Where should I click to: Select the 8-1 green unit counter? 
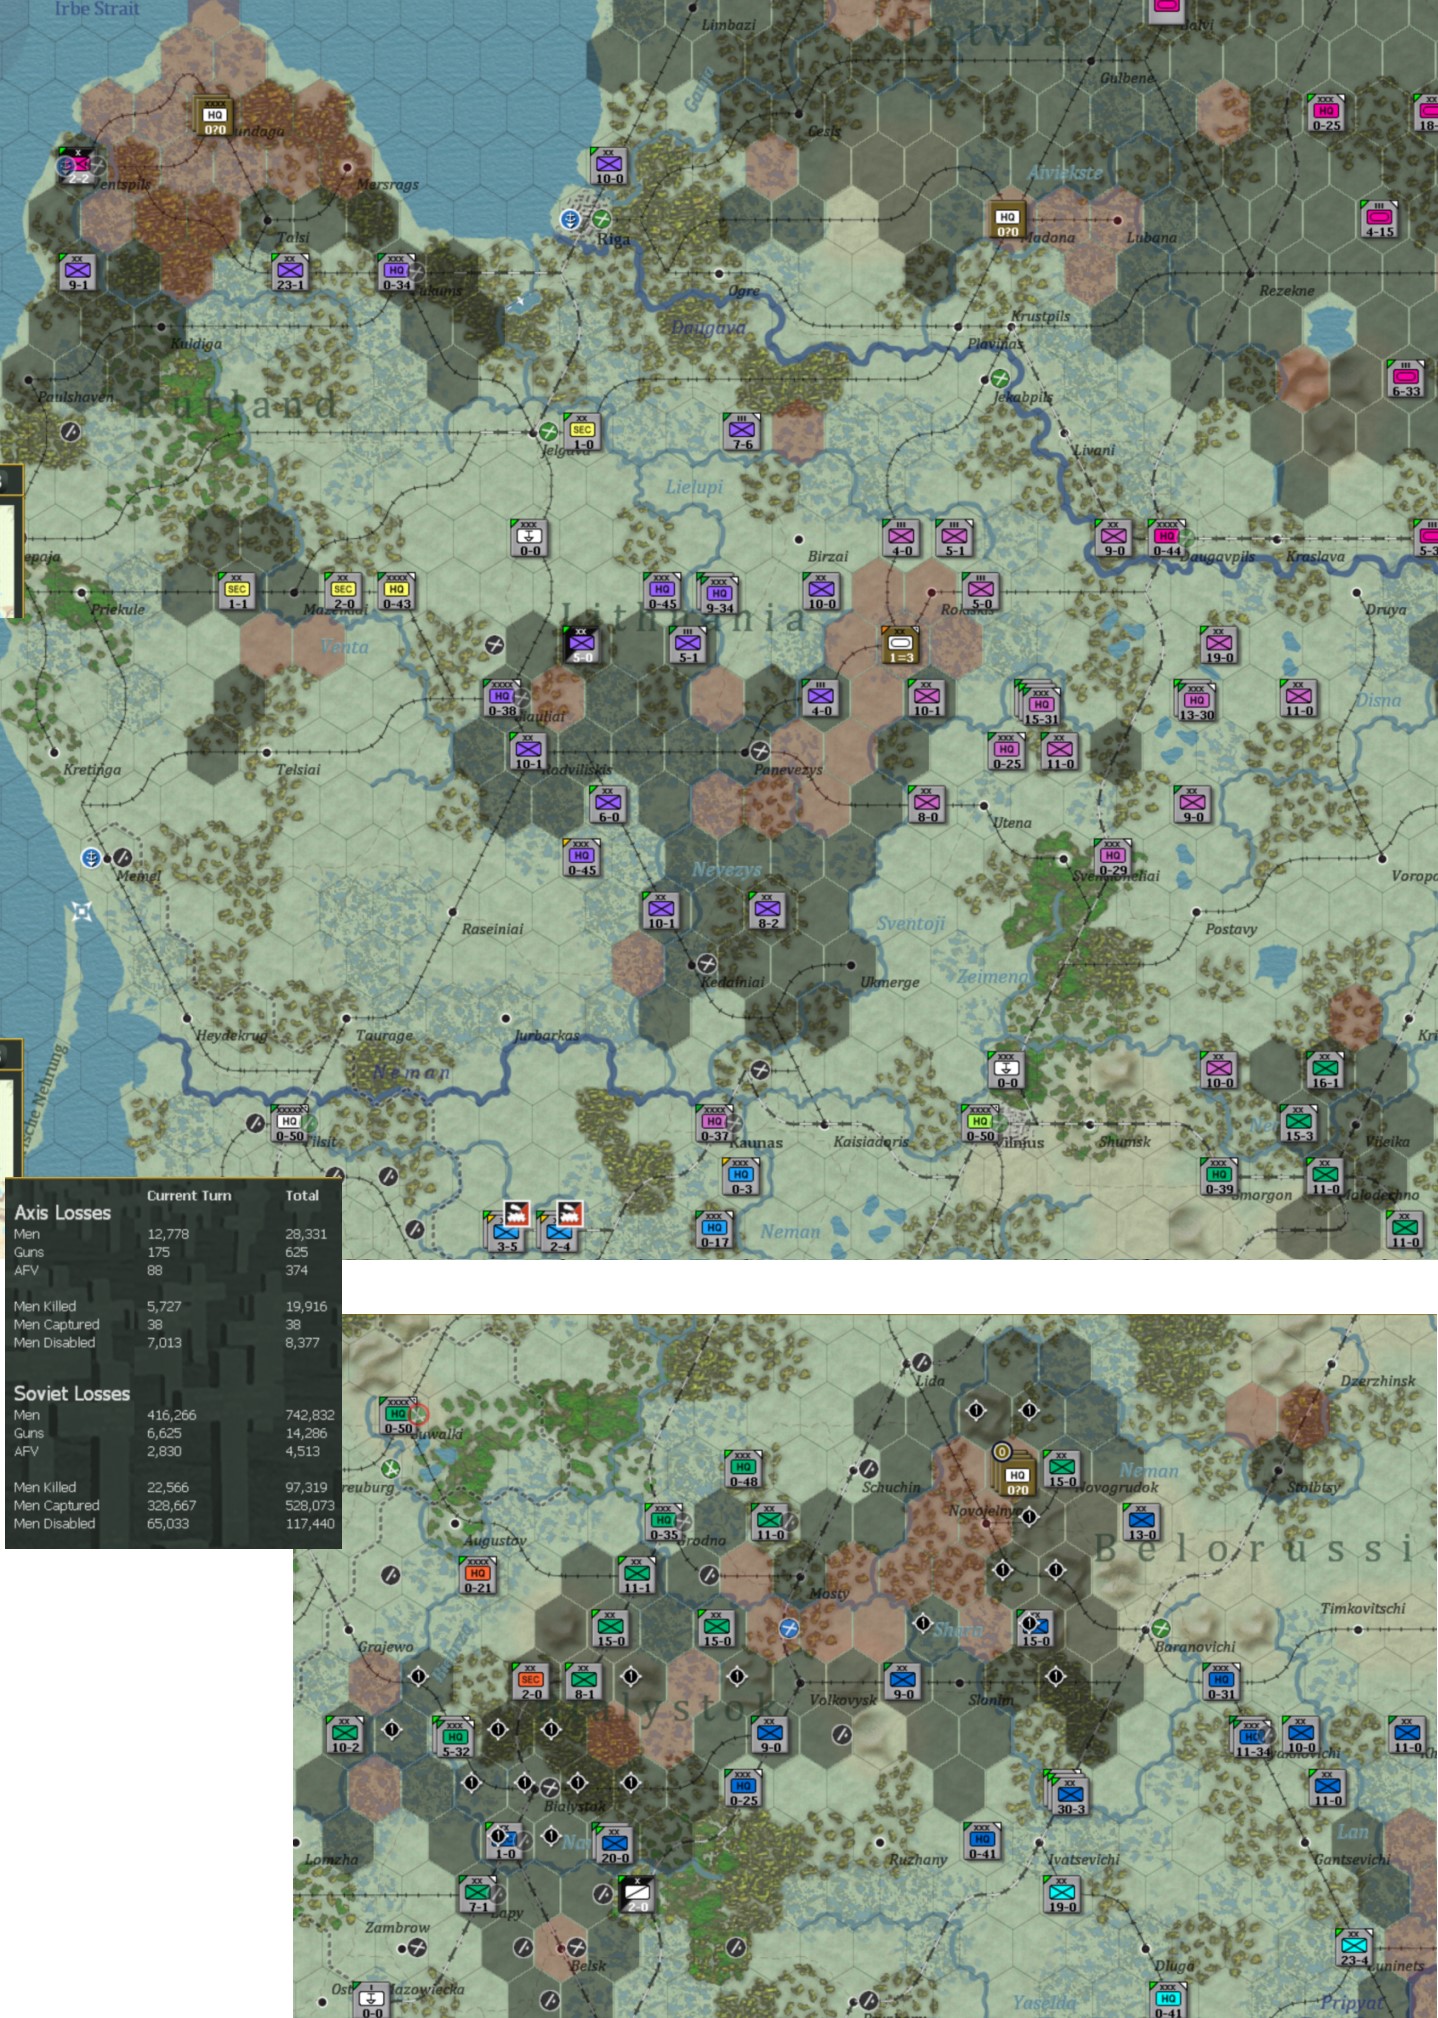pyautogui.click(x=584, y=1682)
